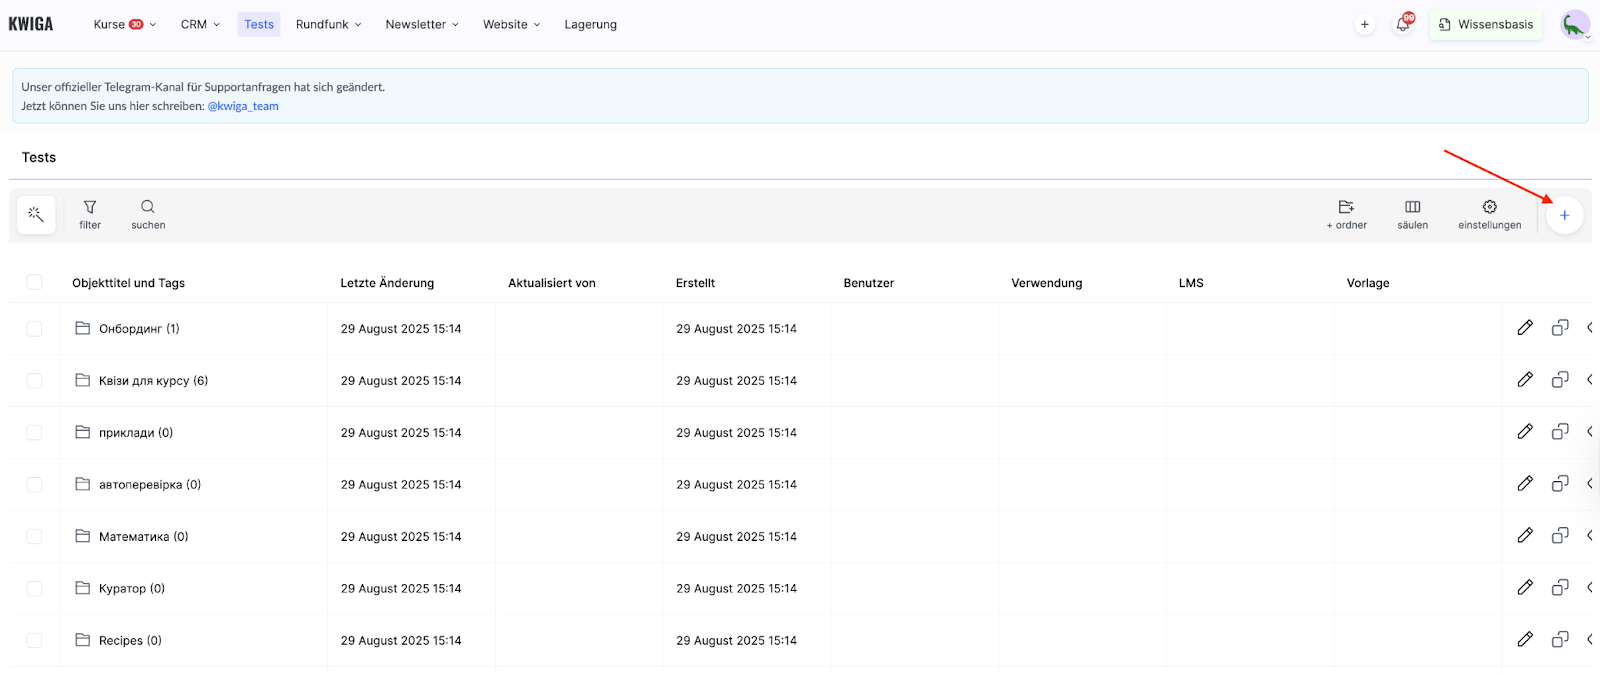
Task: Click the suchen search icon
Action: [148, 214]
